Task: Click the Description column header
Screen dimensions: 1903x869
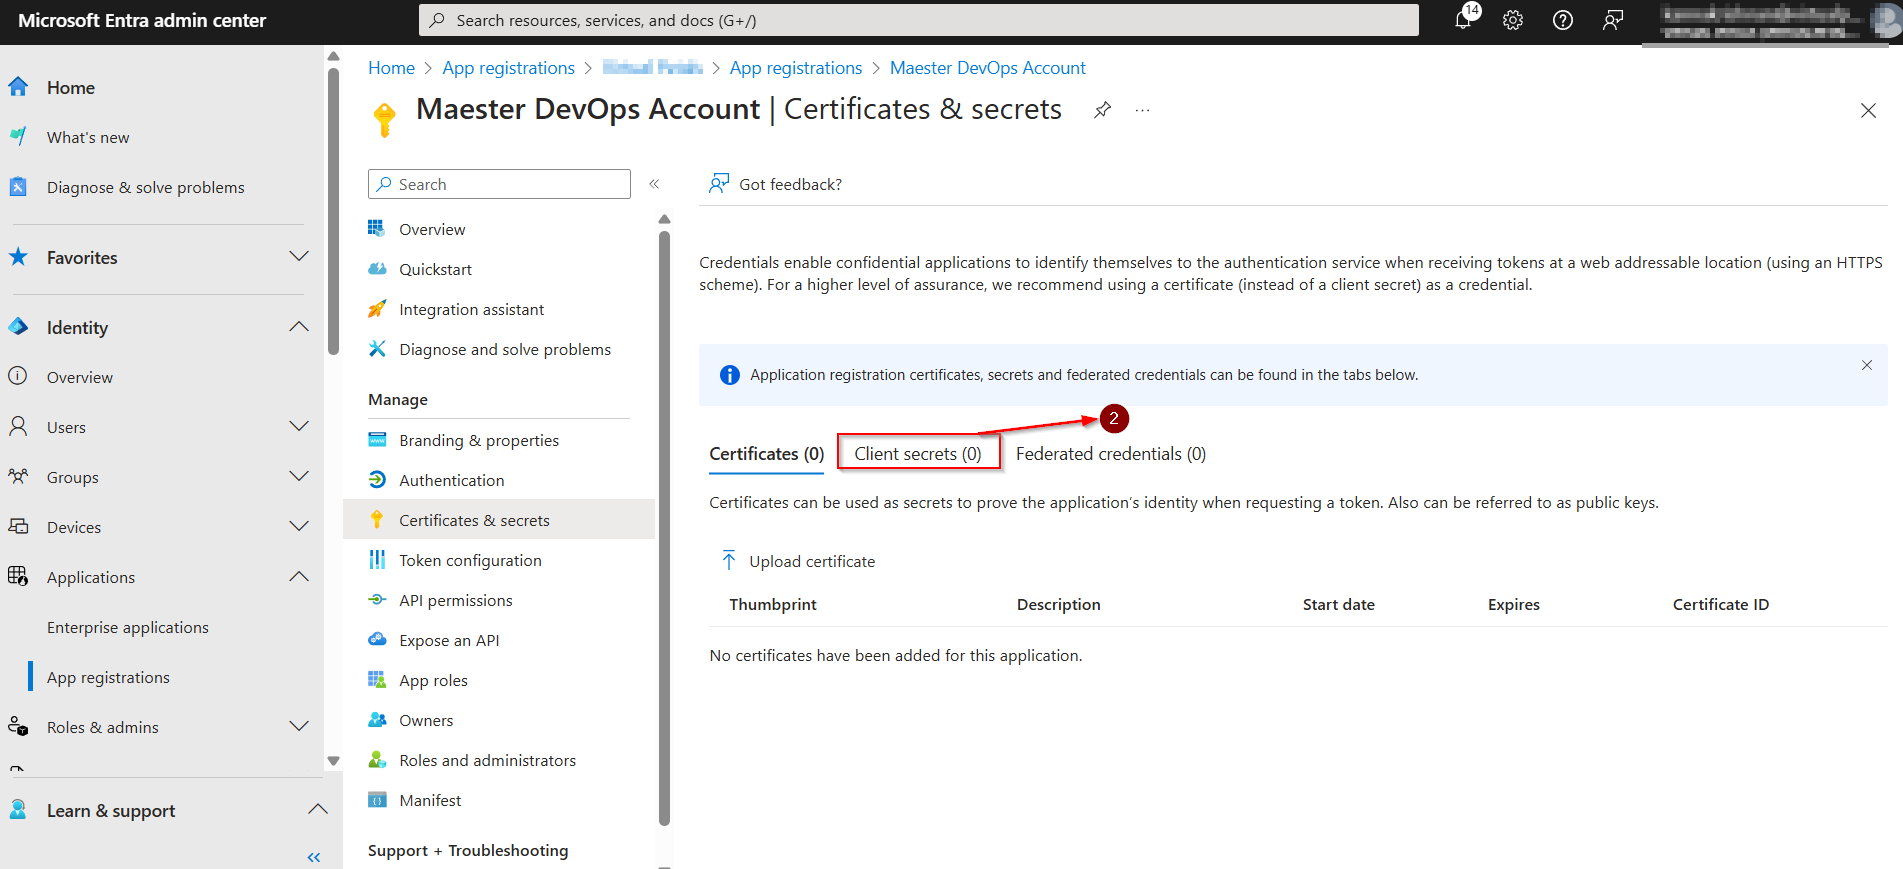Action: 1059,604
